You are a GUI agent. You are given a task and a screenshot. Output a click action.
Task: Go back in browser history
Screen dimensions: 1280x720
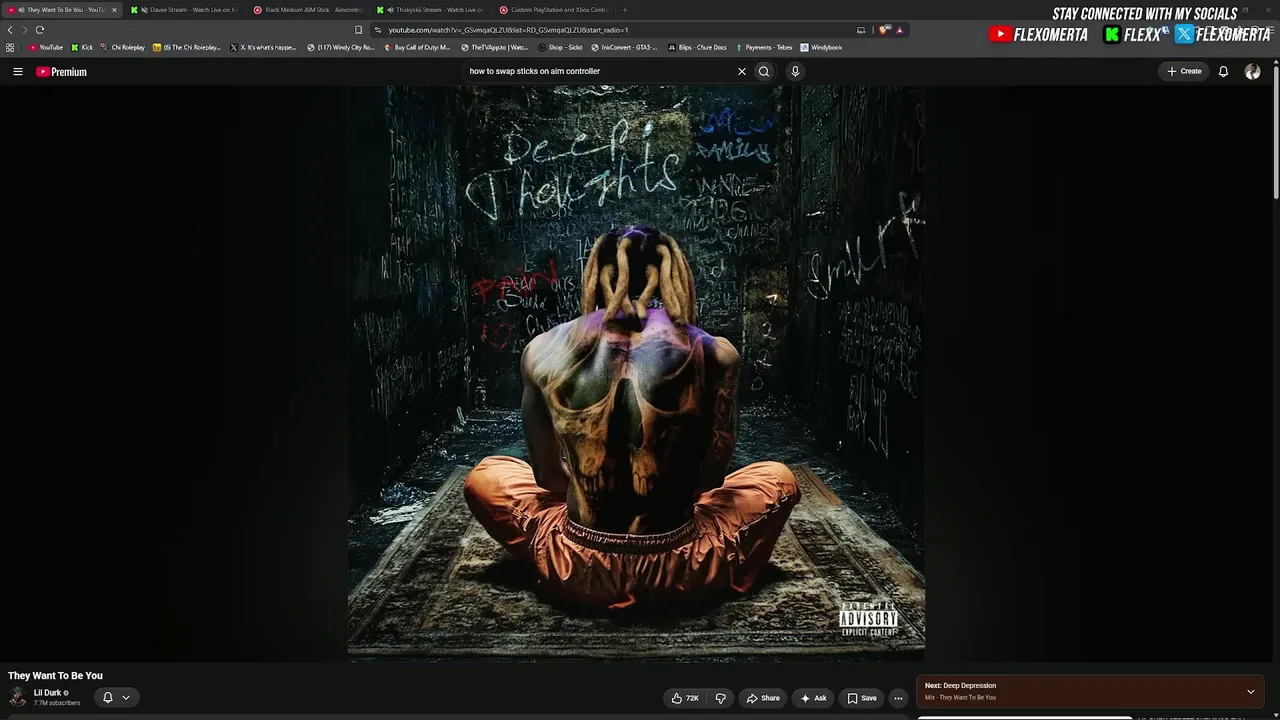pyautogui.click(x=10, y=30)
